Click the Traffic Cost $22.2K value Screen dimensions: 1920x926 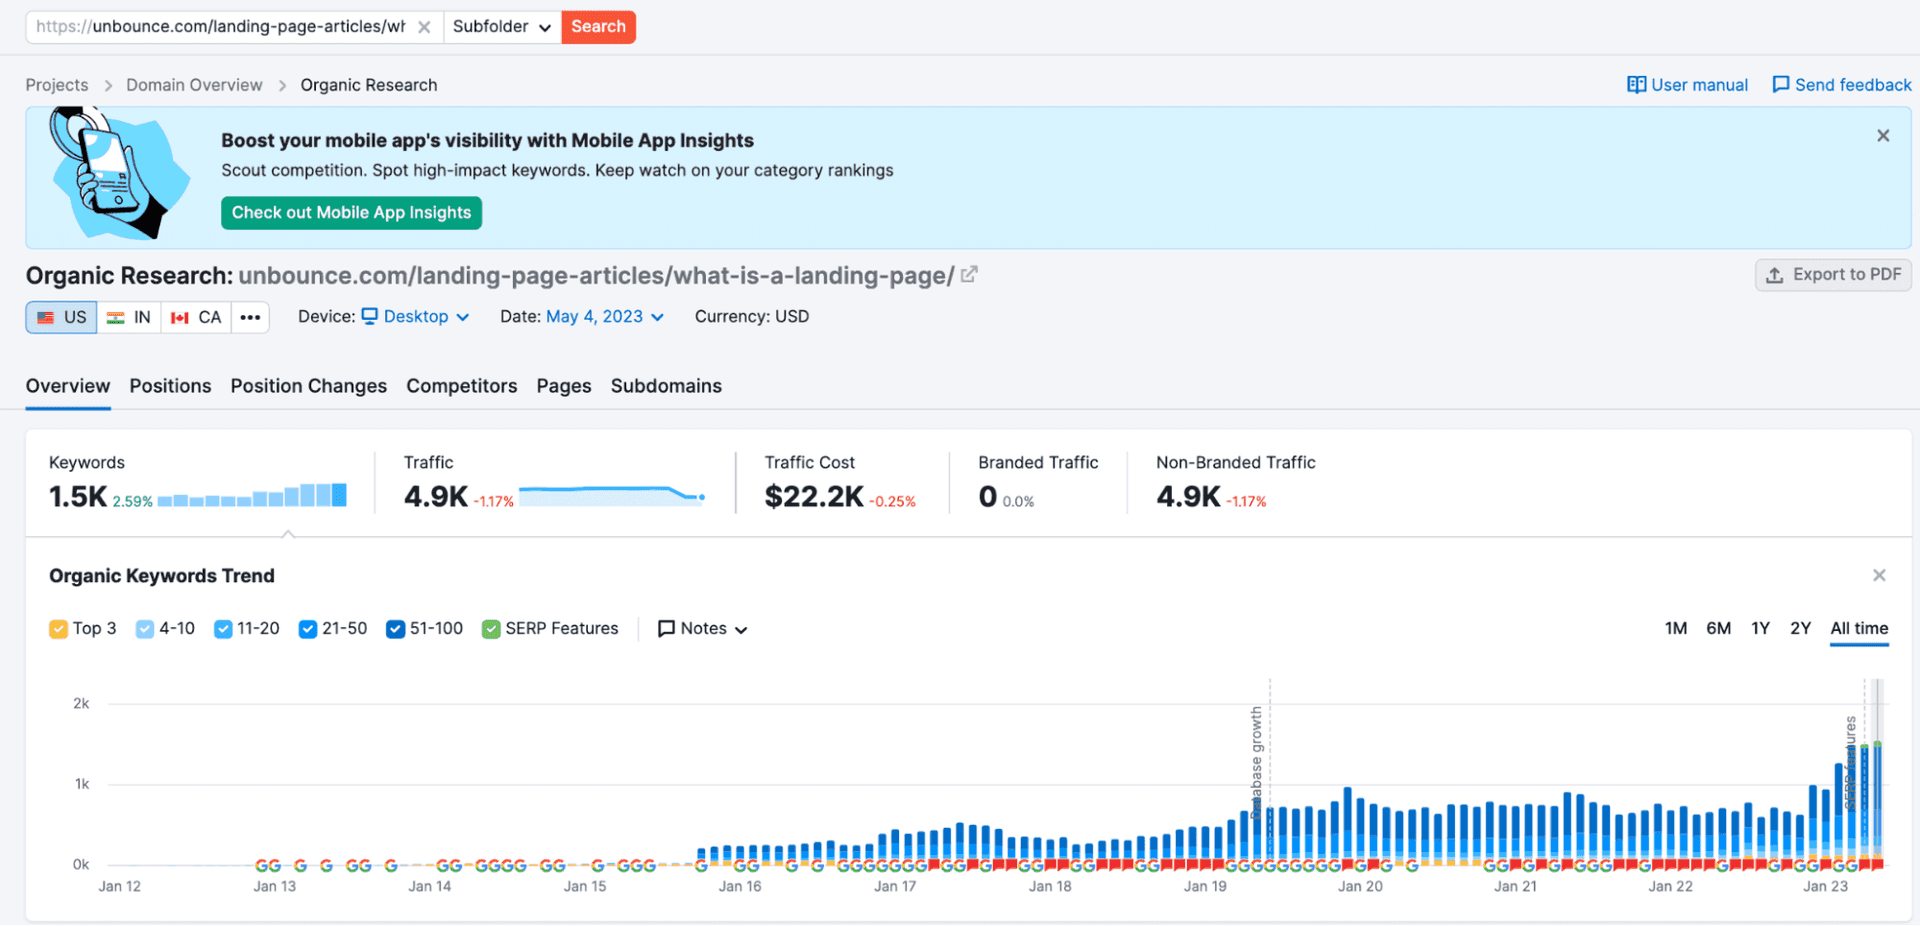coord(814,496)
